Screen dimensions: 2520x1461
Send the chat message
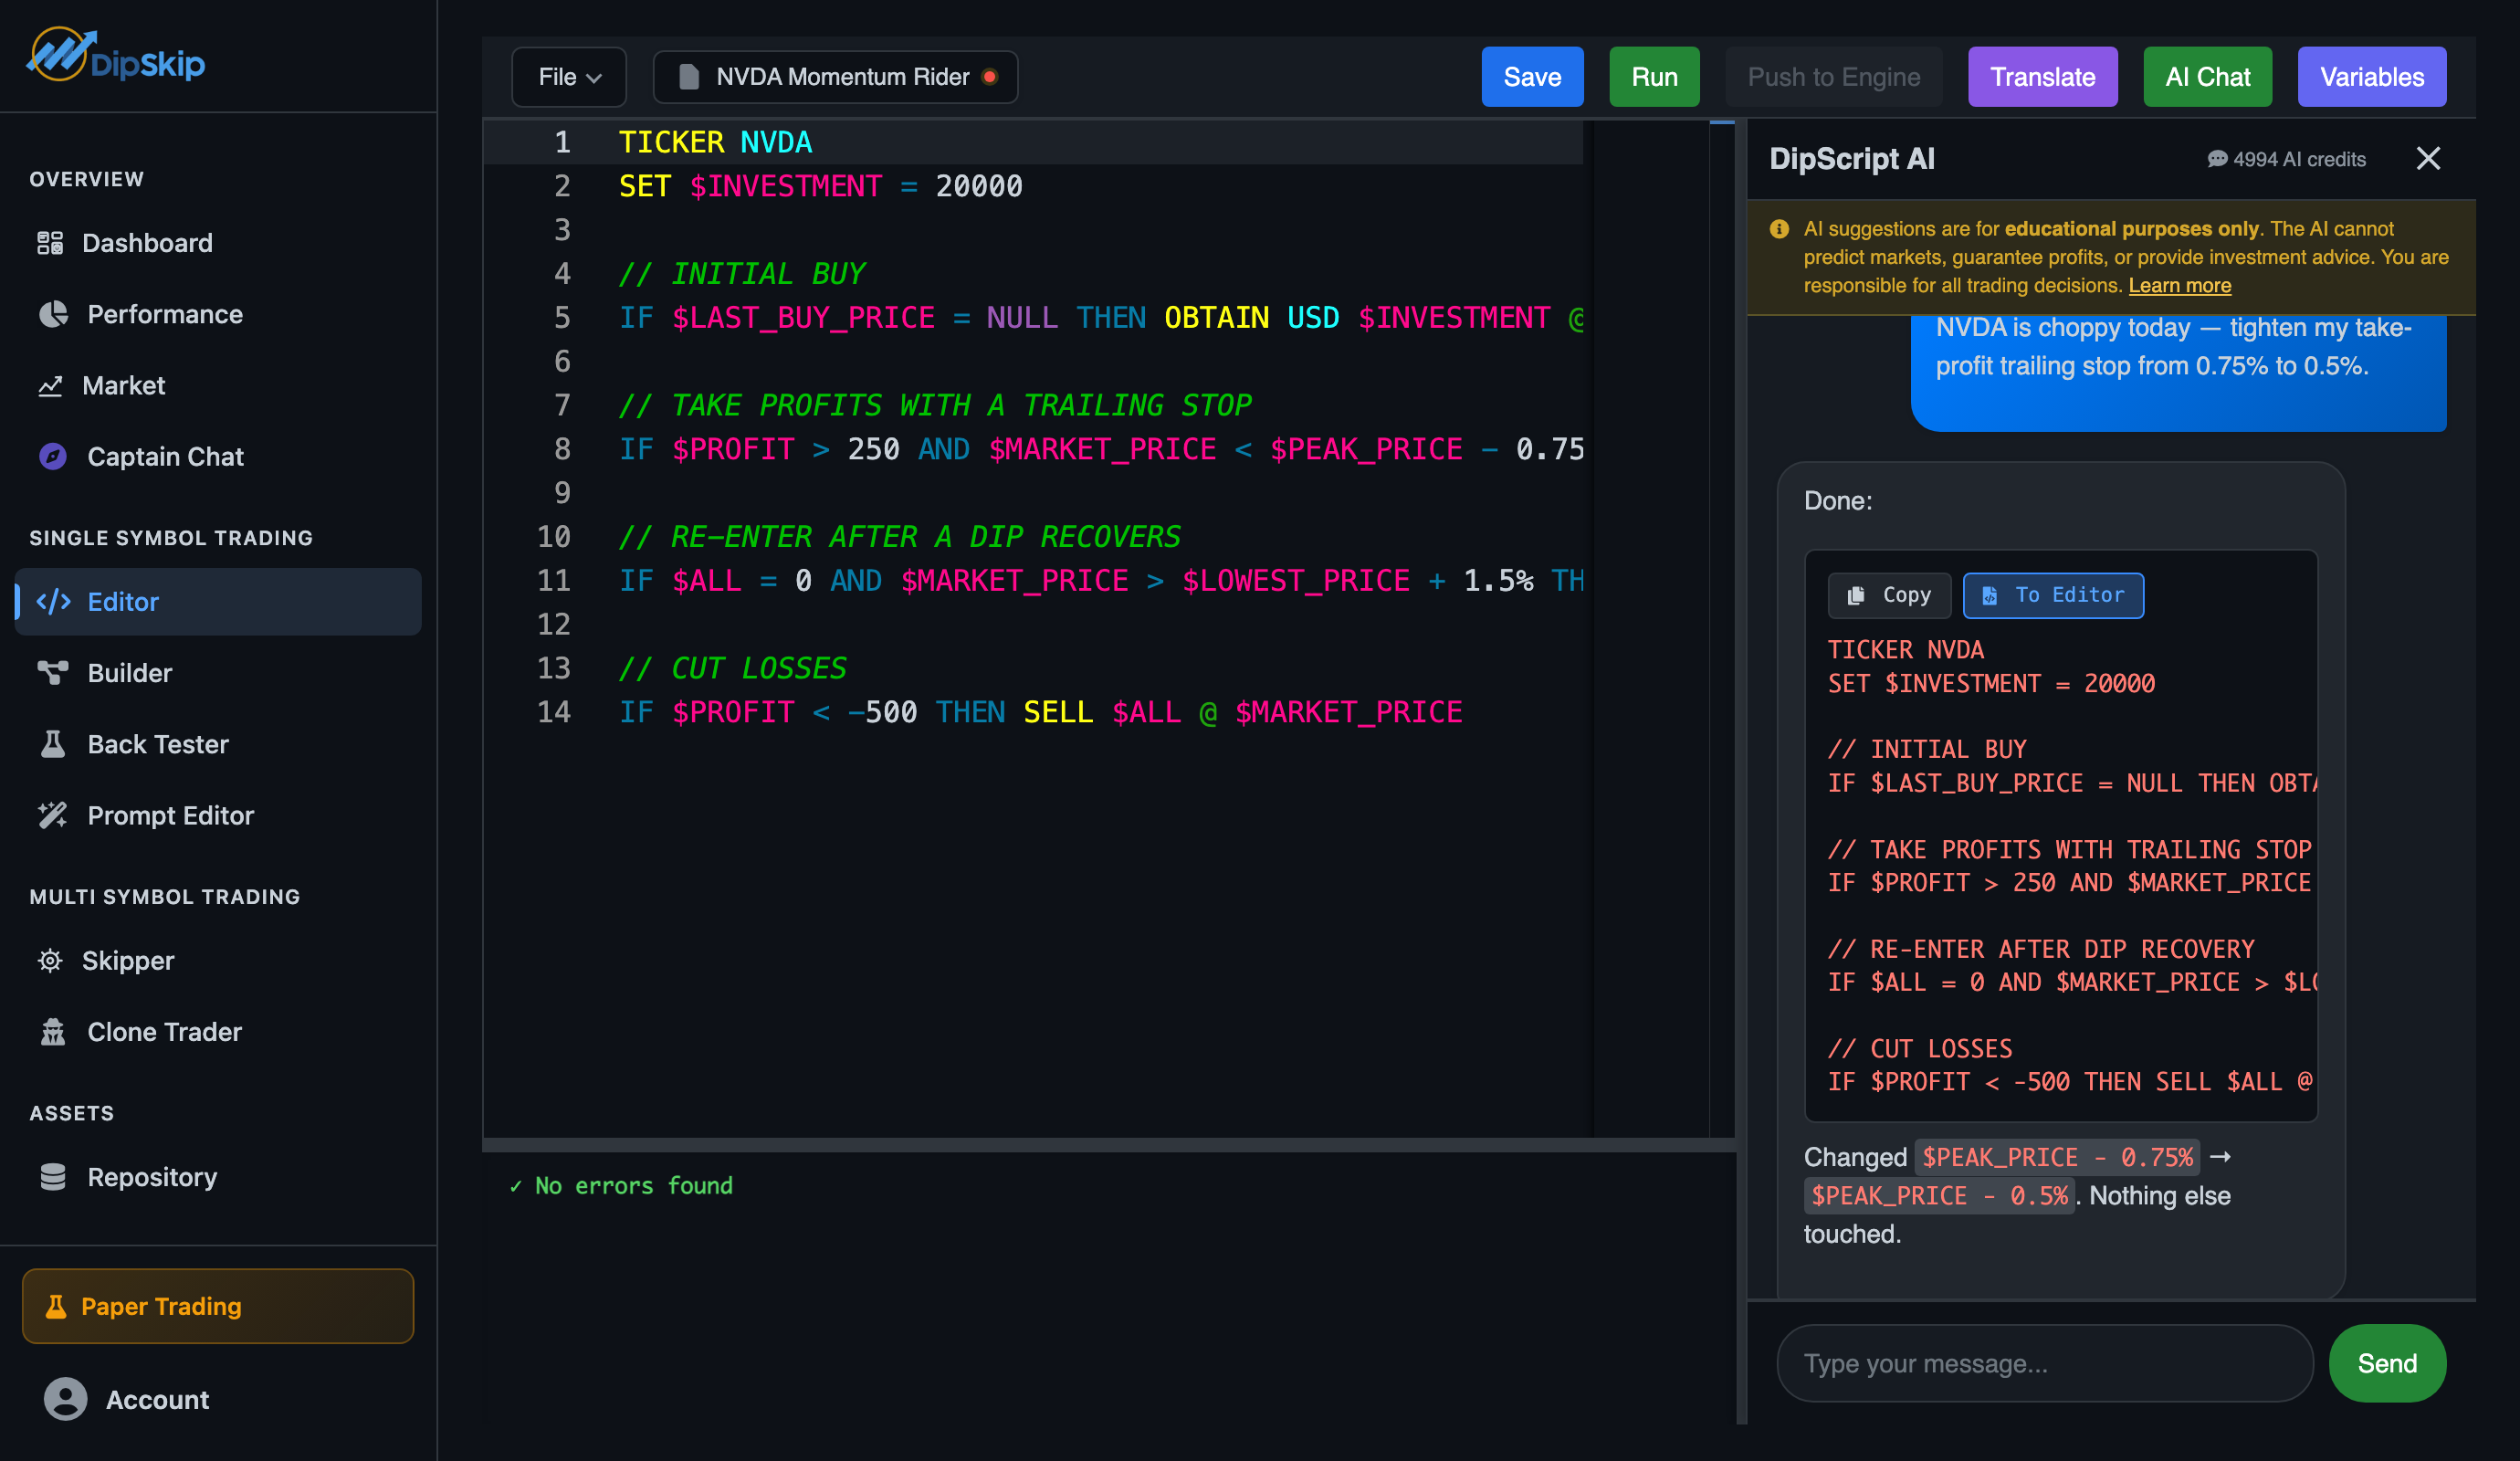click(x=2387, y=1363)
